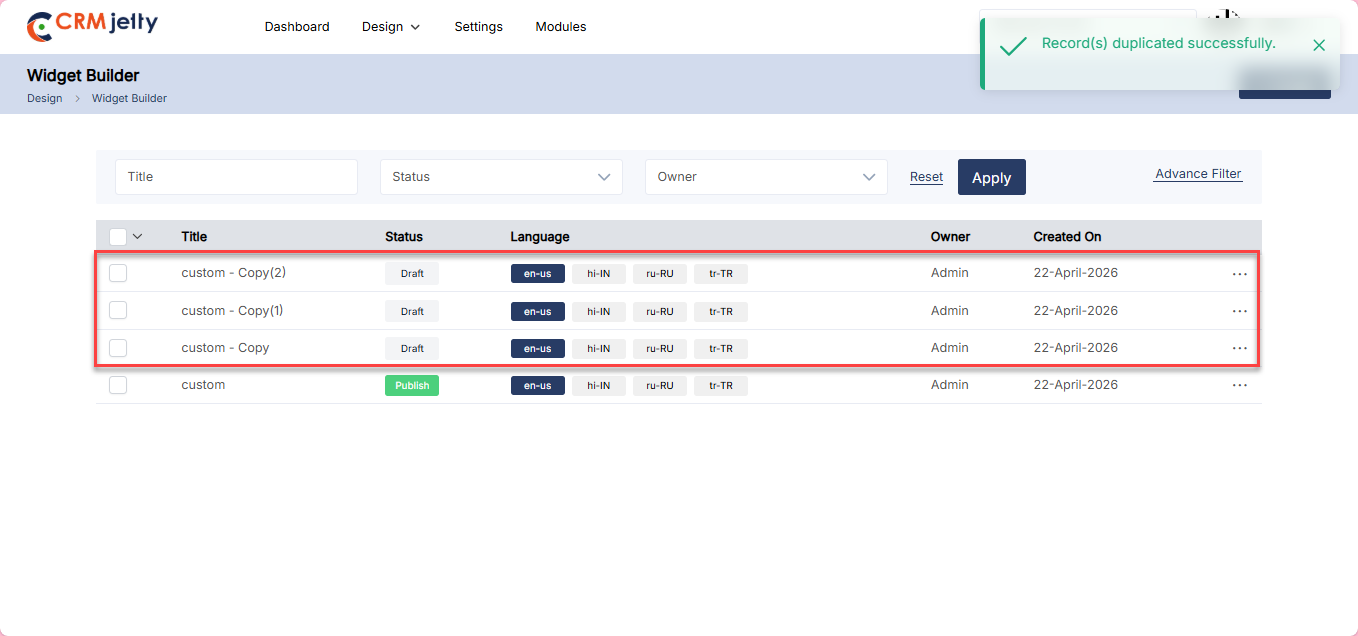Tick the checkbox for custom - Copy(2)
The width and height of the screenshot is (1358, 636).
coord(118,273)
